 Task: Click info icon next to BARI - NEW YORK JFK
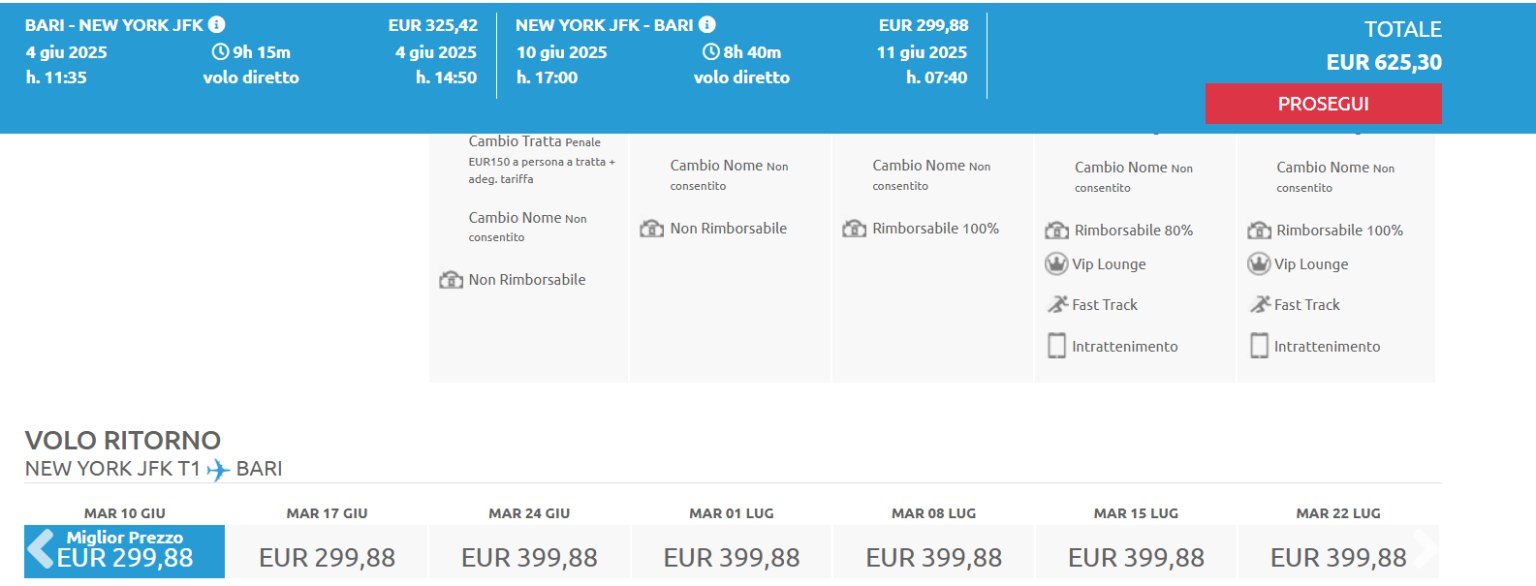(x=217, y=25)
